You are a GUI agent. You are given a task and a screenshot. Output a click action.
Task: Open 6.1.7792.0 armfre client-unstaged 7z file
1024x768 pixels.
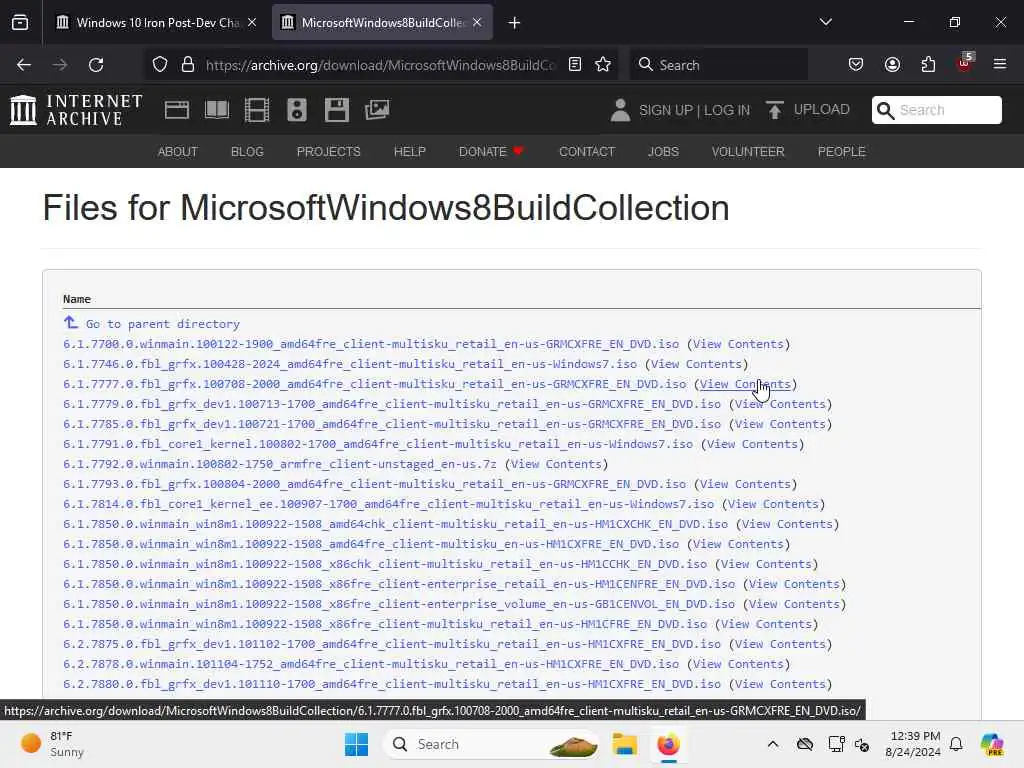[280, 464]
